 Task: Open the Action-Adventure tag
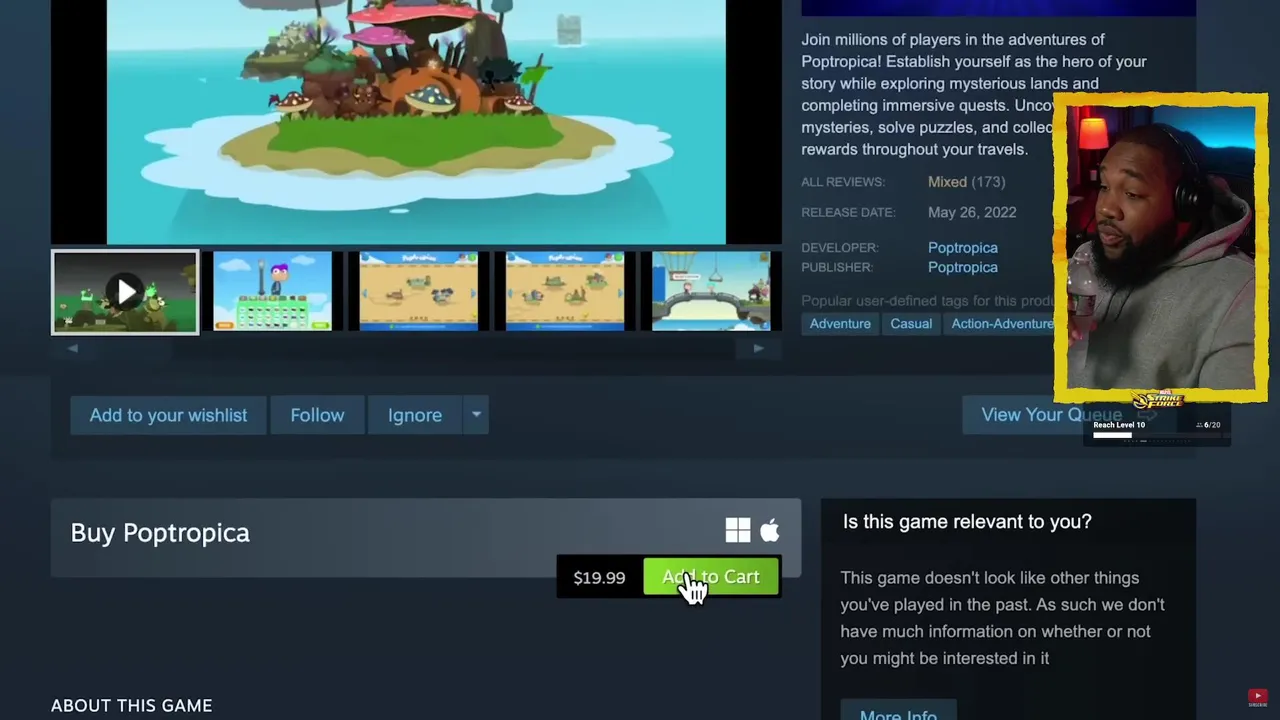tap(1000, 324)
